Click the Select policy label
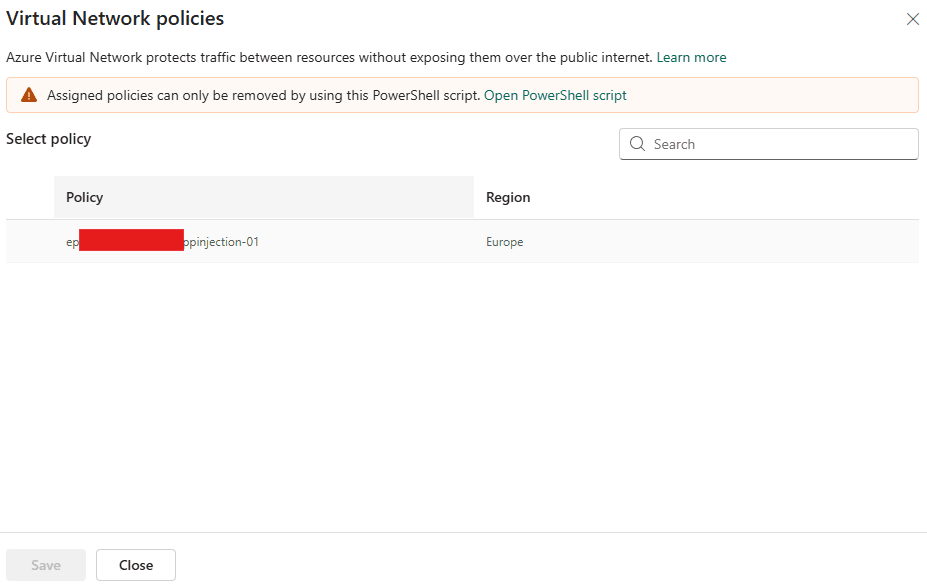Screen dimensions: 927x585 pyautogui.click(x=49, y=139)
